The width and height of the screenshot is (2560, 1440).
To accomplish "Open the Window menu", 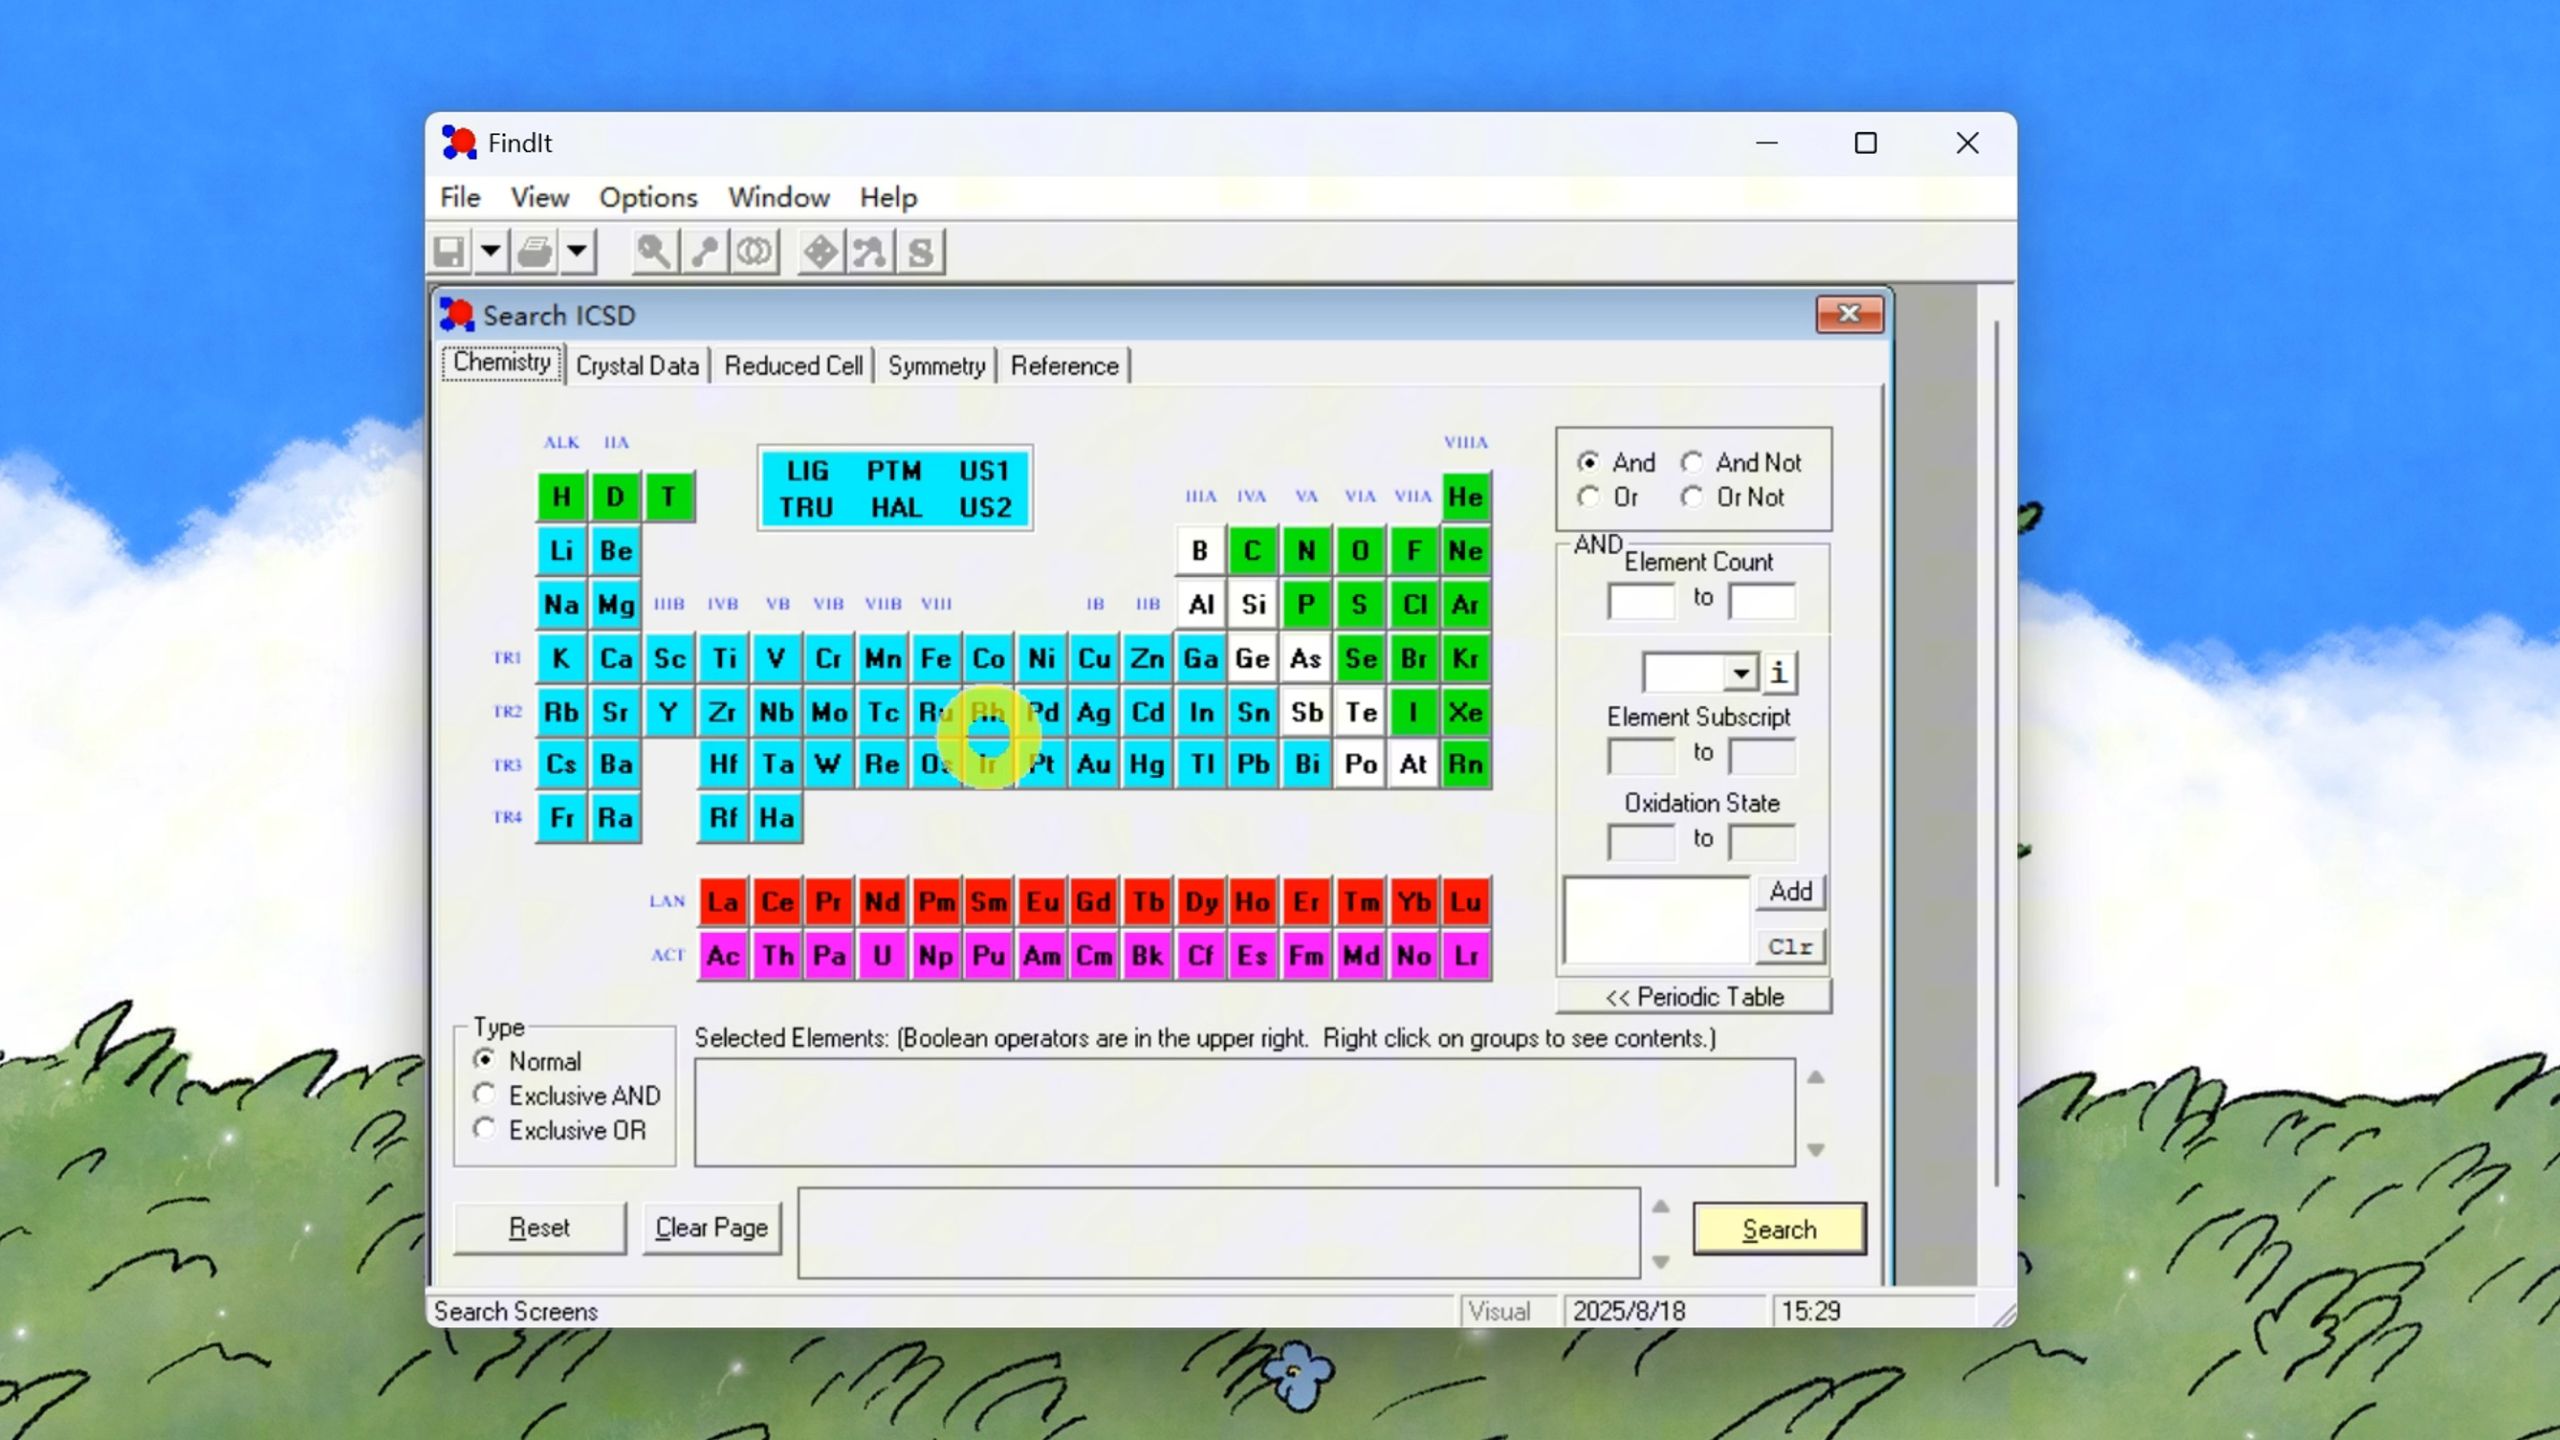I will (x=779, y=198).
